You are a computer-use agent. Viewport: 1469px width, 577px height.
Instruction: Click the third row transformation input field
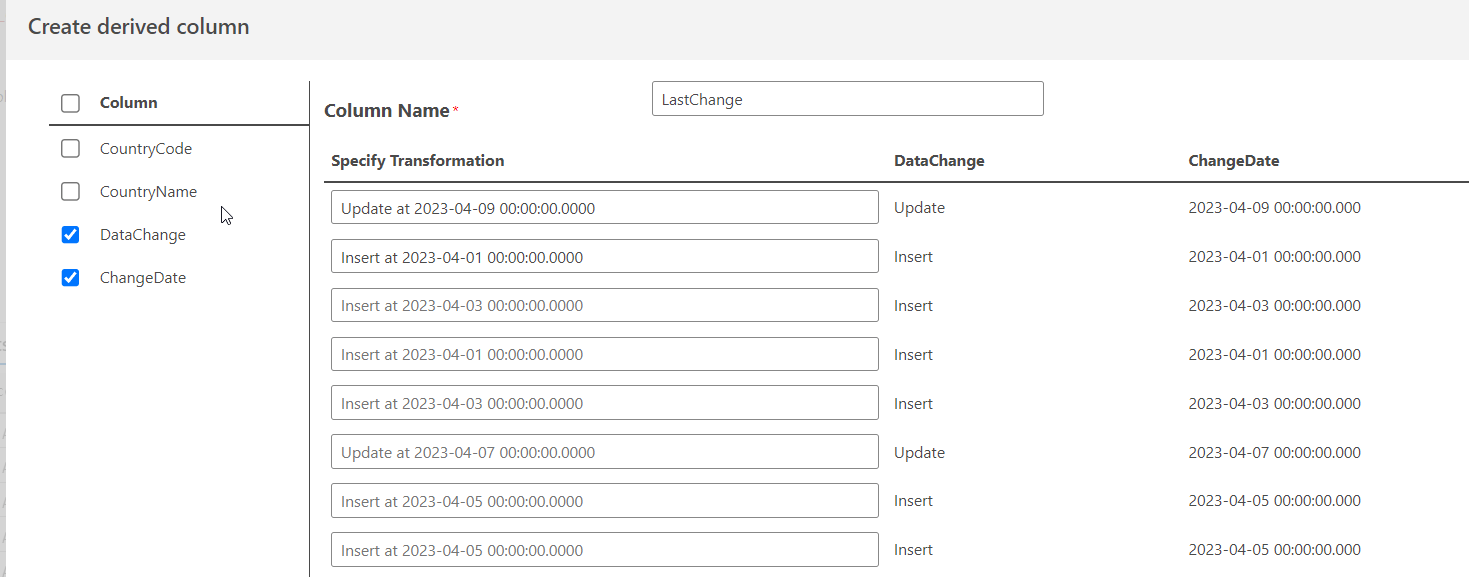(604, 306)
